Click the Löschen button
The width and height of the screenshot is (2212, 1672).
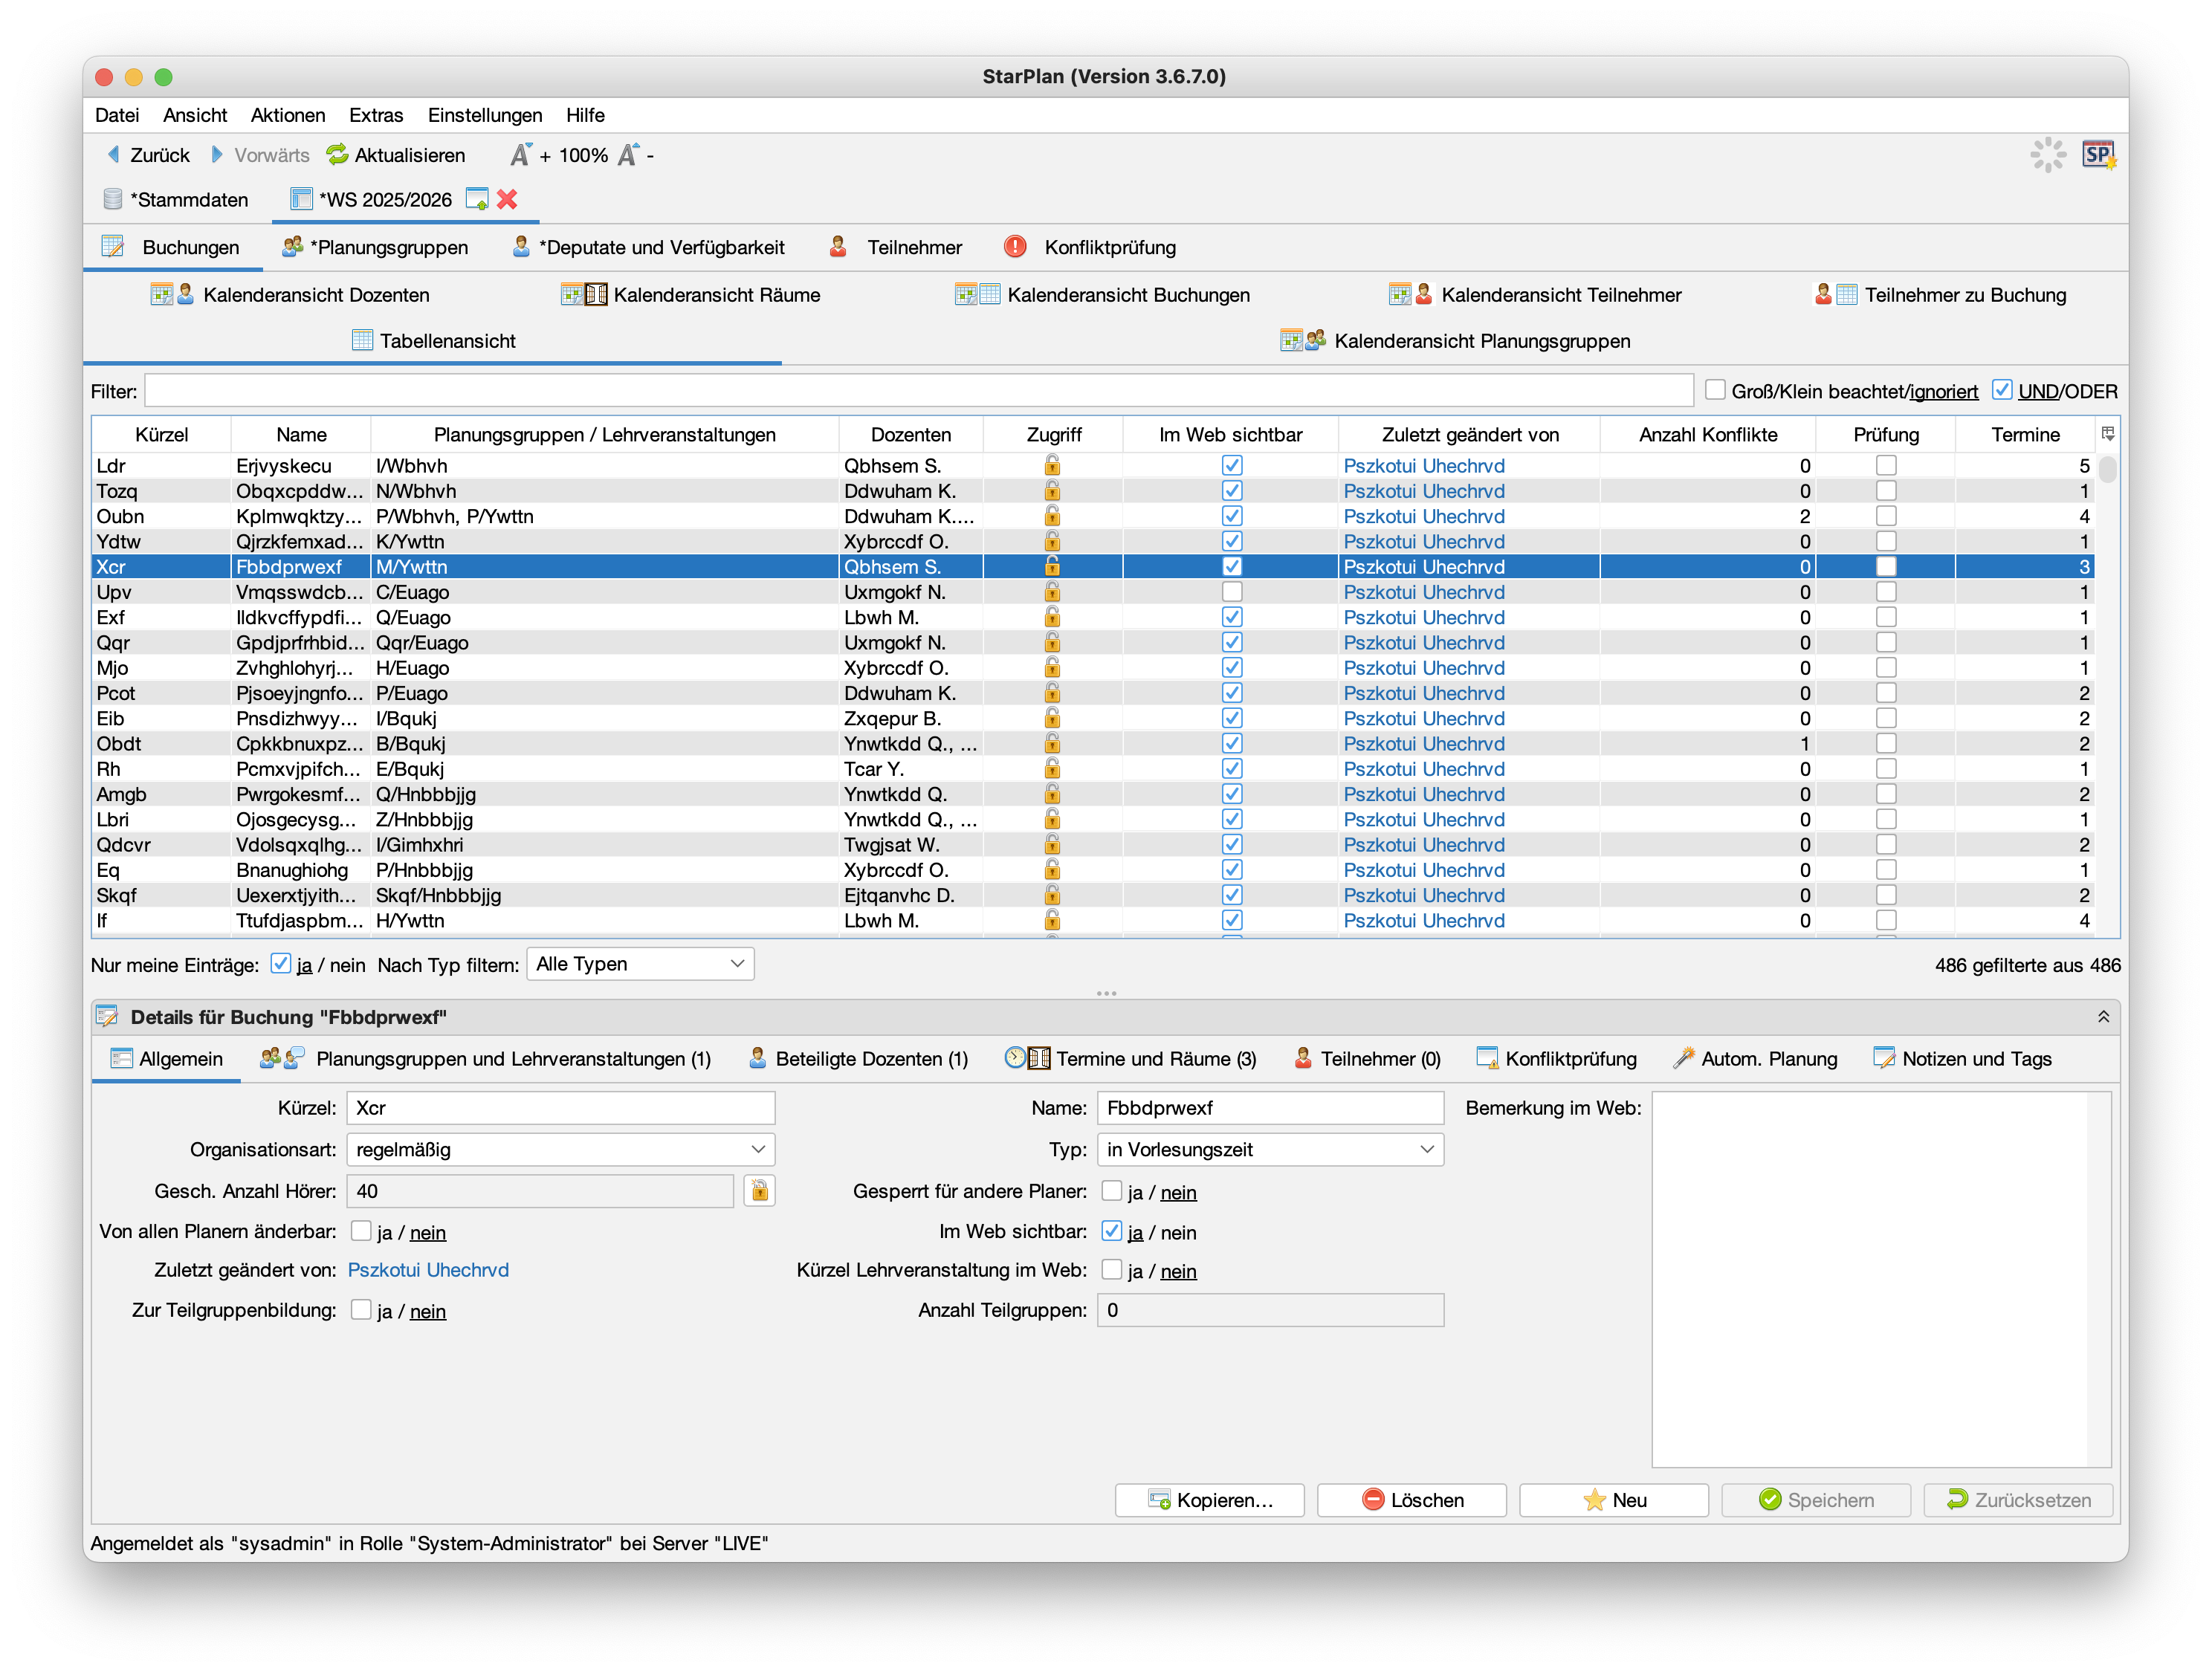[1411, 1500]
